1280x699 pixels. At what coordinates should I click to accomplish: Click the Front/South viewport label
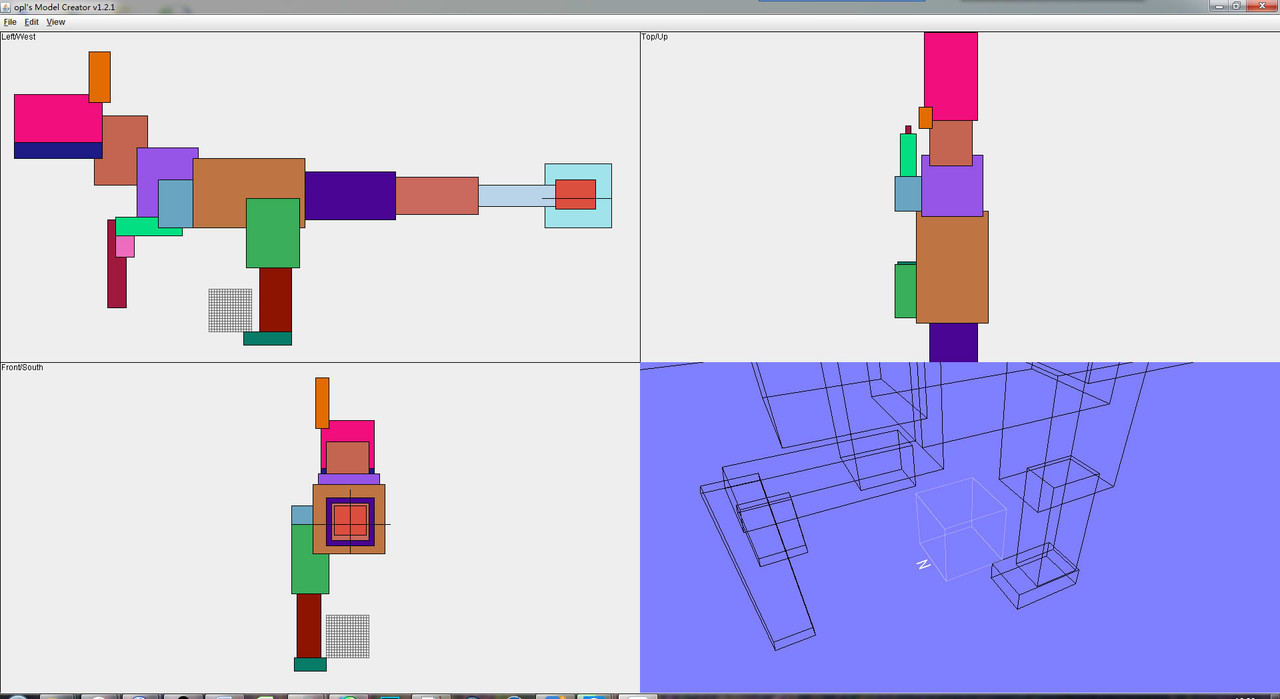pos(22,367)
